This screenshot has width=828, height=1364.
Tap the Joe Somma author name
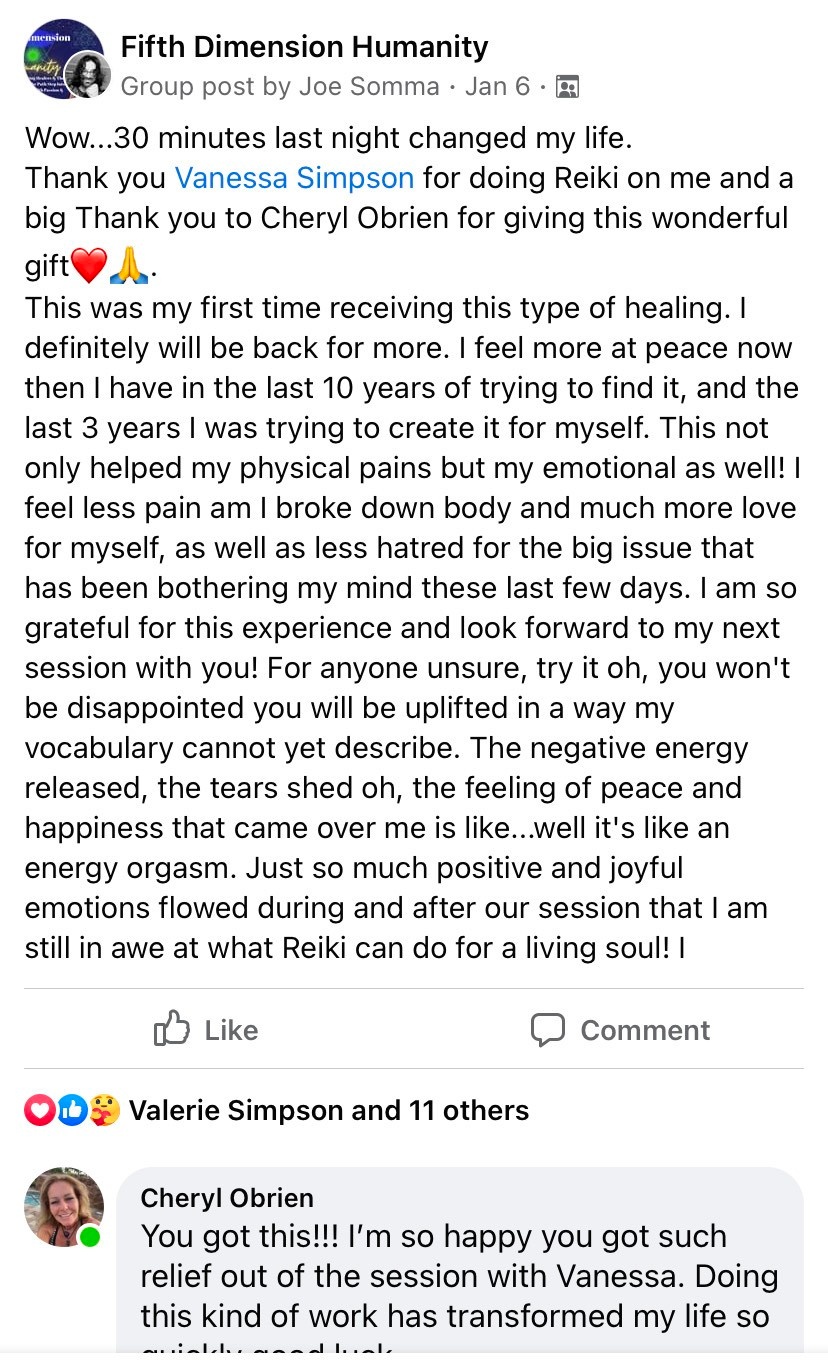coord(370,87)
